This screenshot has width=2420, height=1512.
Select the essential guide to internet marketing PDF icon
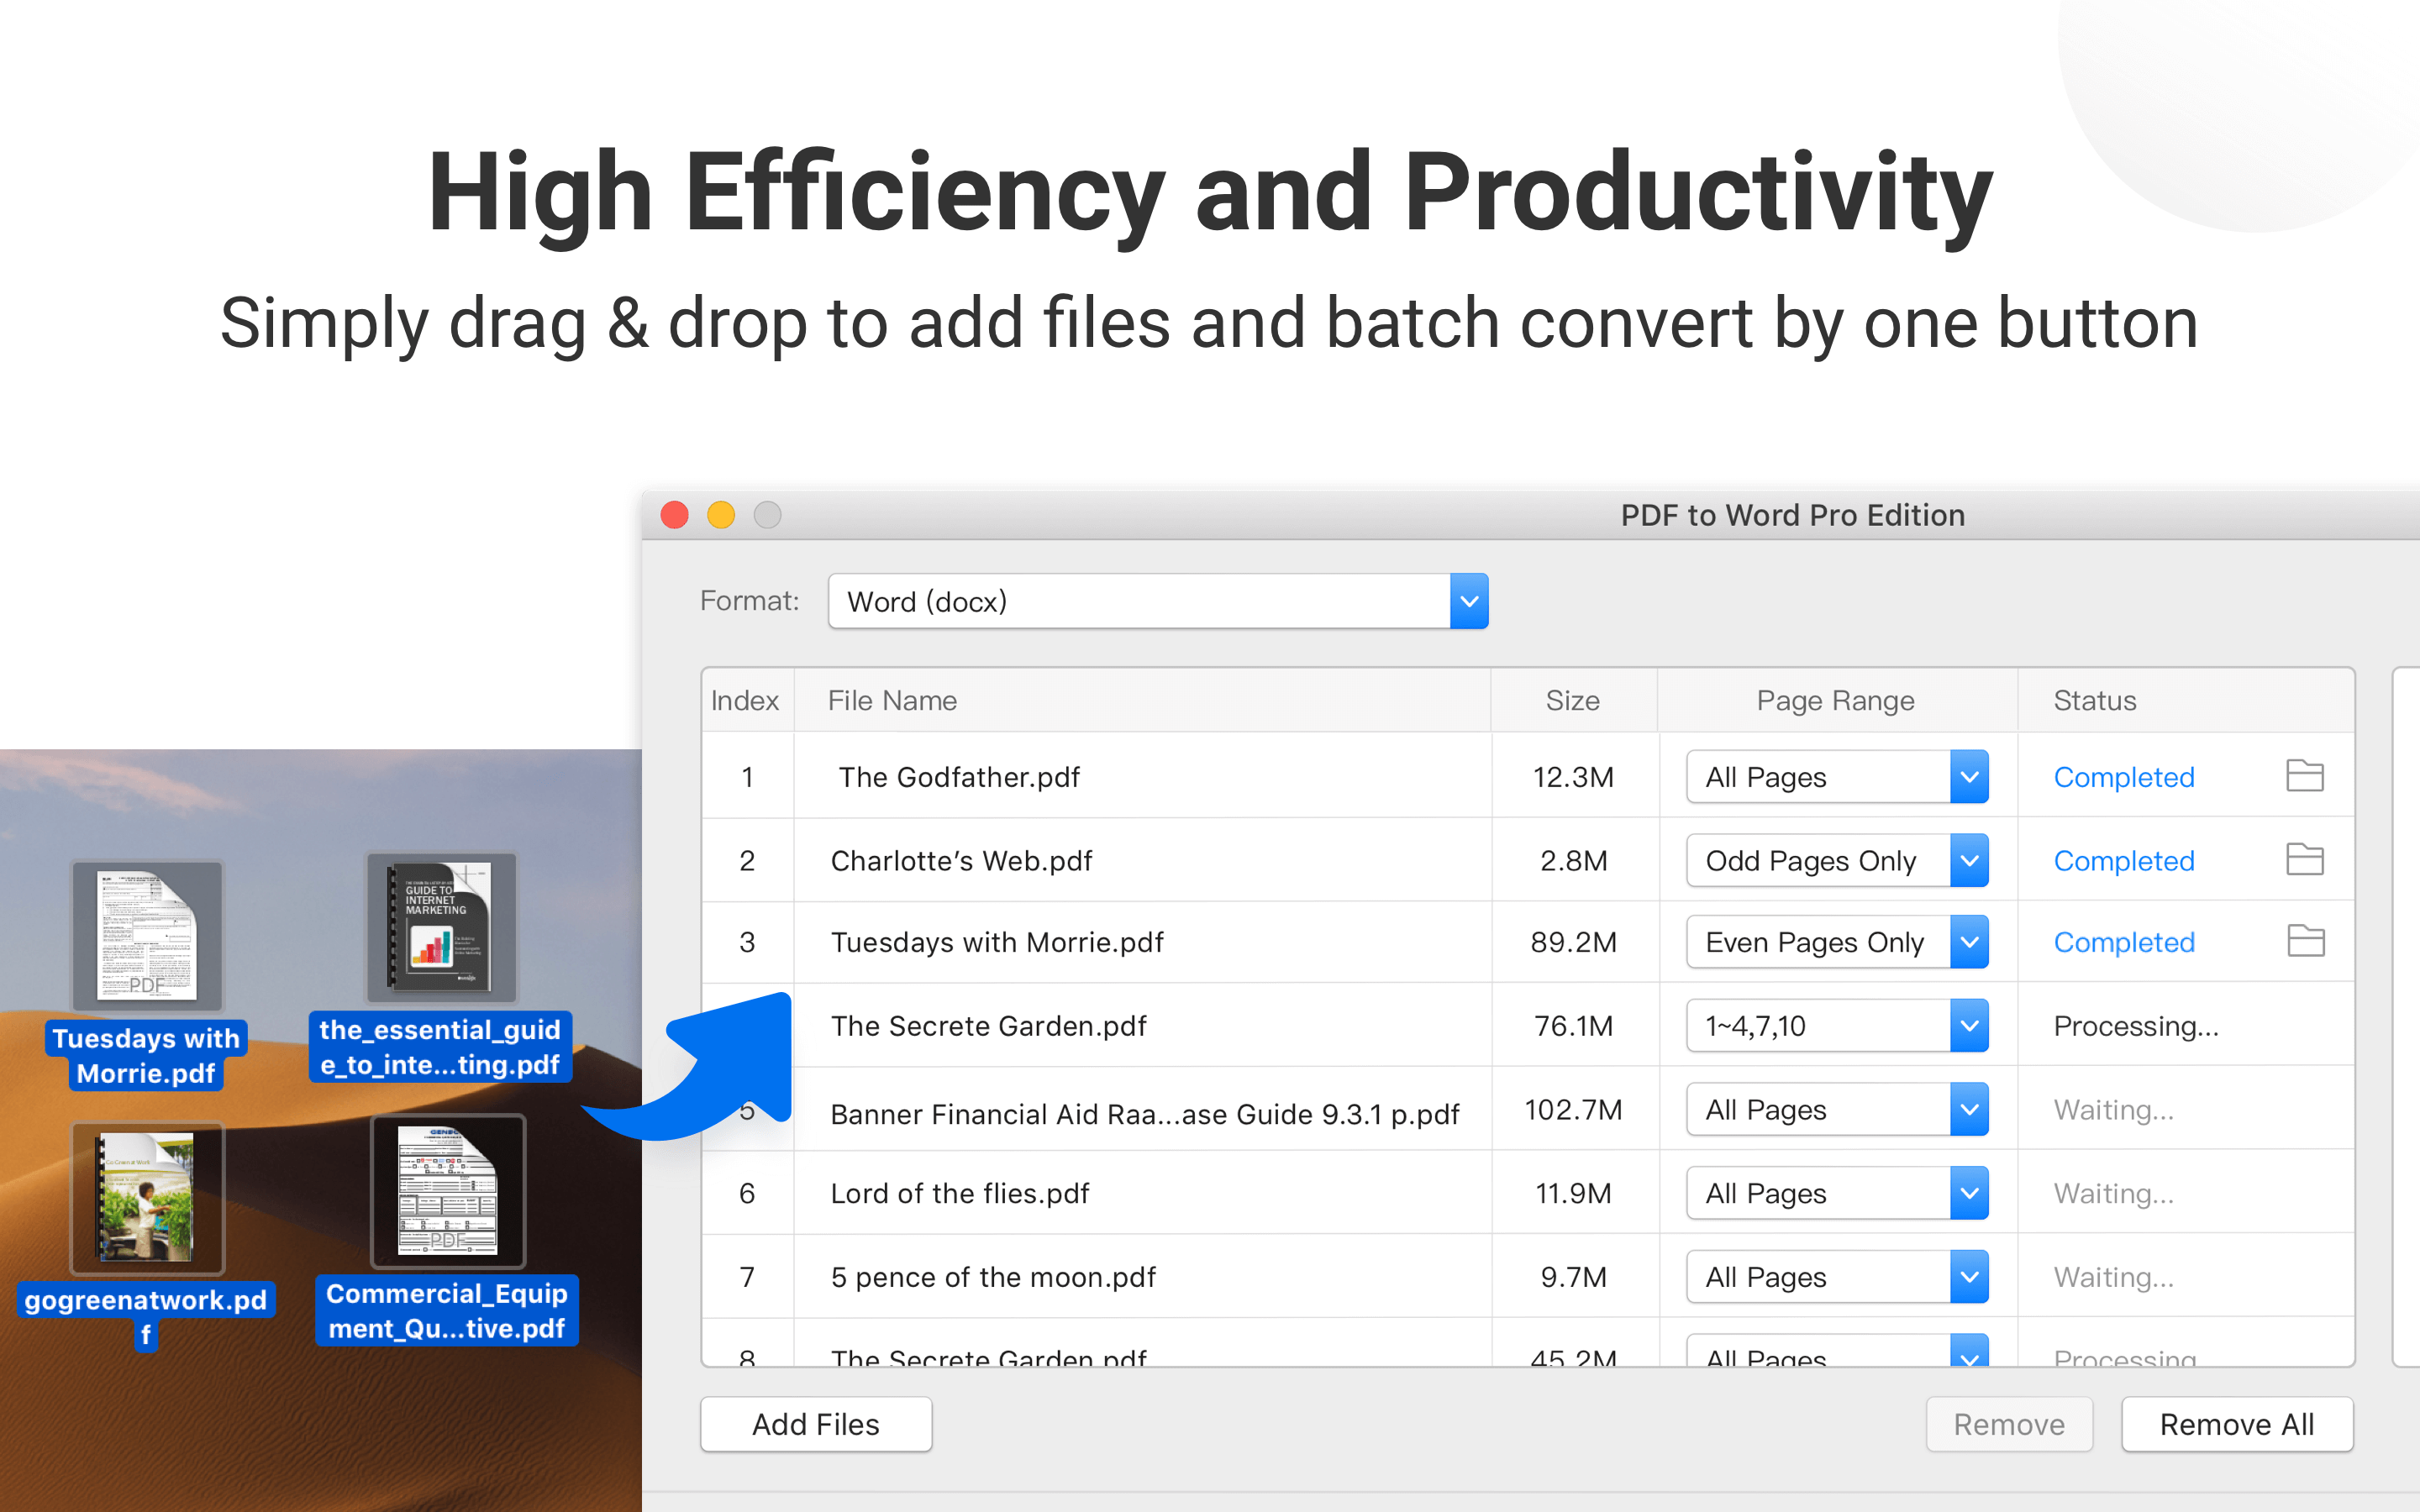[x=441, y=928]
